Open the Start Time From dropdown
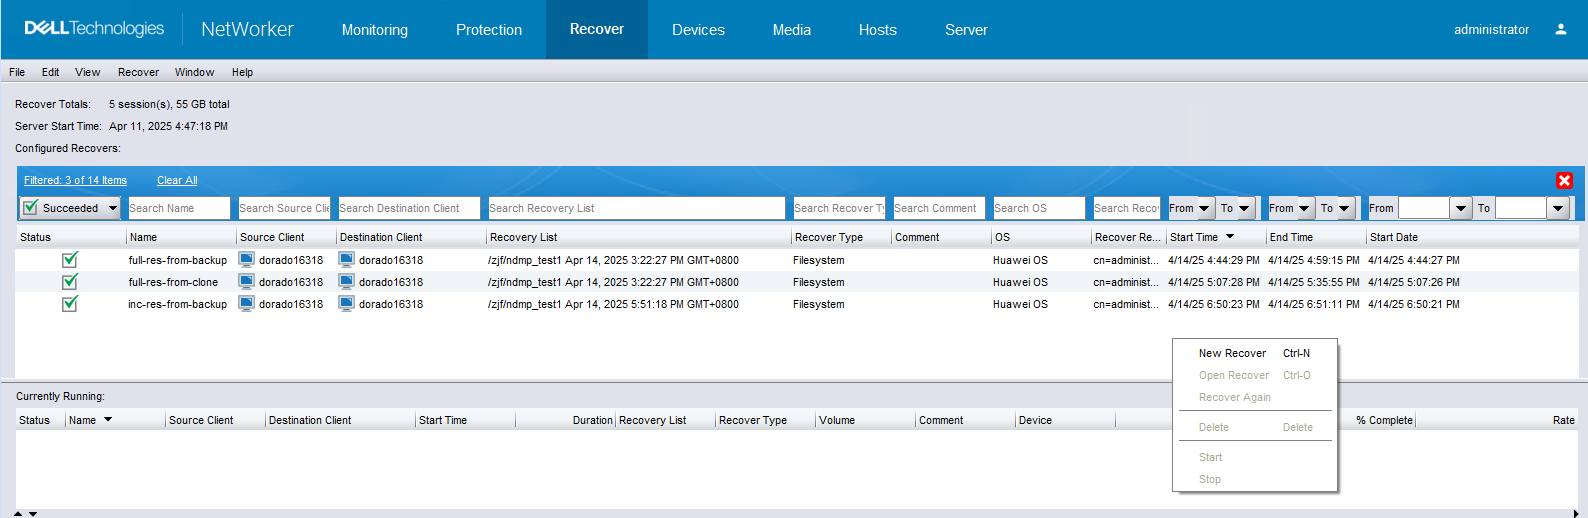 (x=1204, y=208)
